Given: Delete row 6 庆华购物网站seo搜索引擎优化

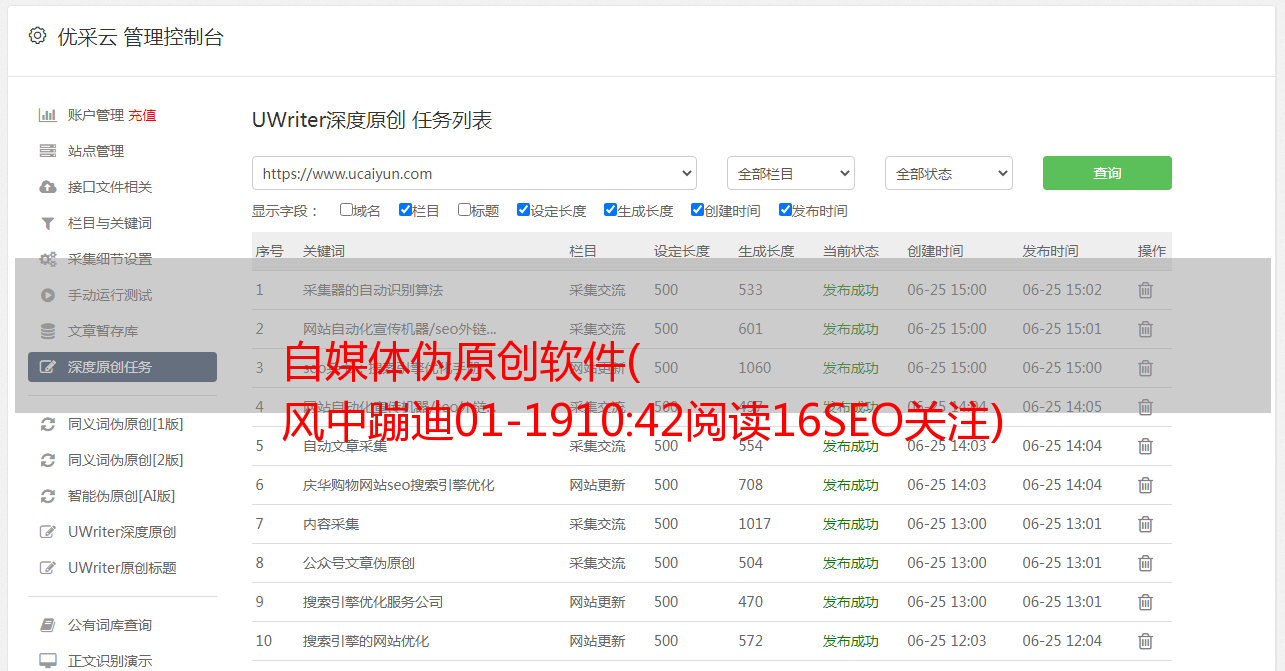Looking at the screenshot, I should 1145,485.
